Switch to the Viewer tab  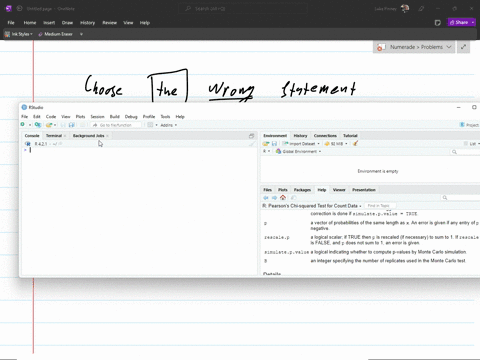[x=339, y=190]
